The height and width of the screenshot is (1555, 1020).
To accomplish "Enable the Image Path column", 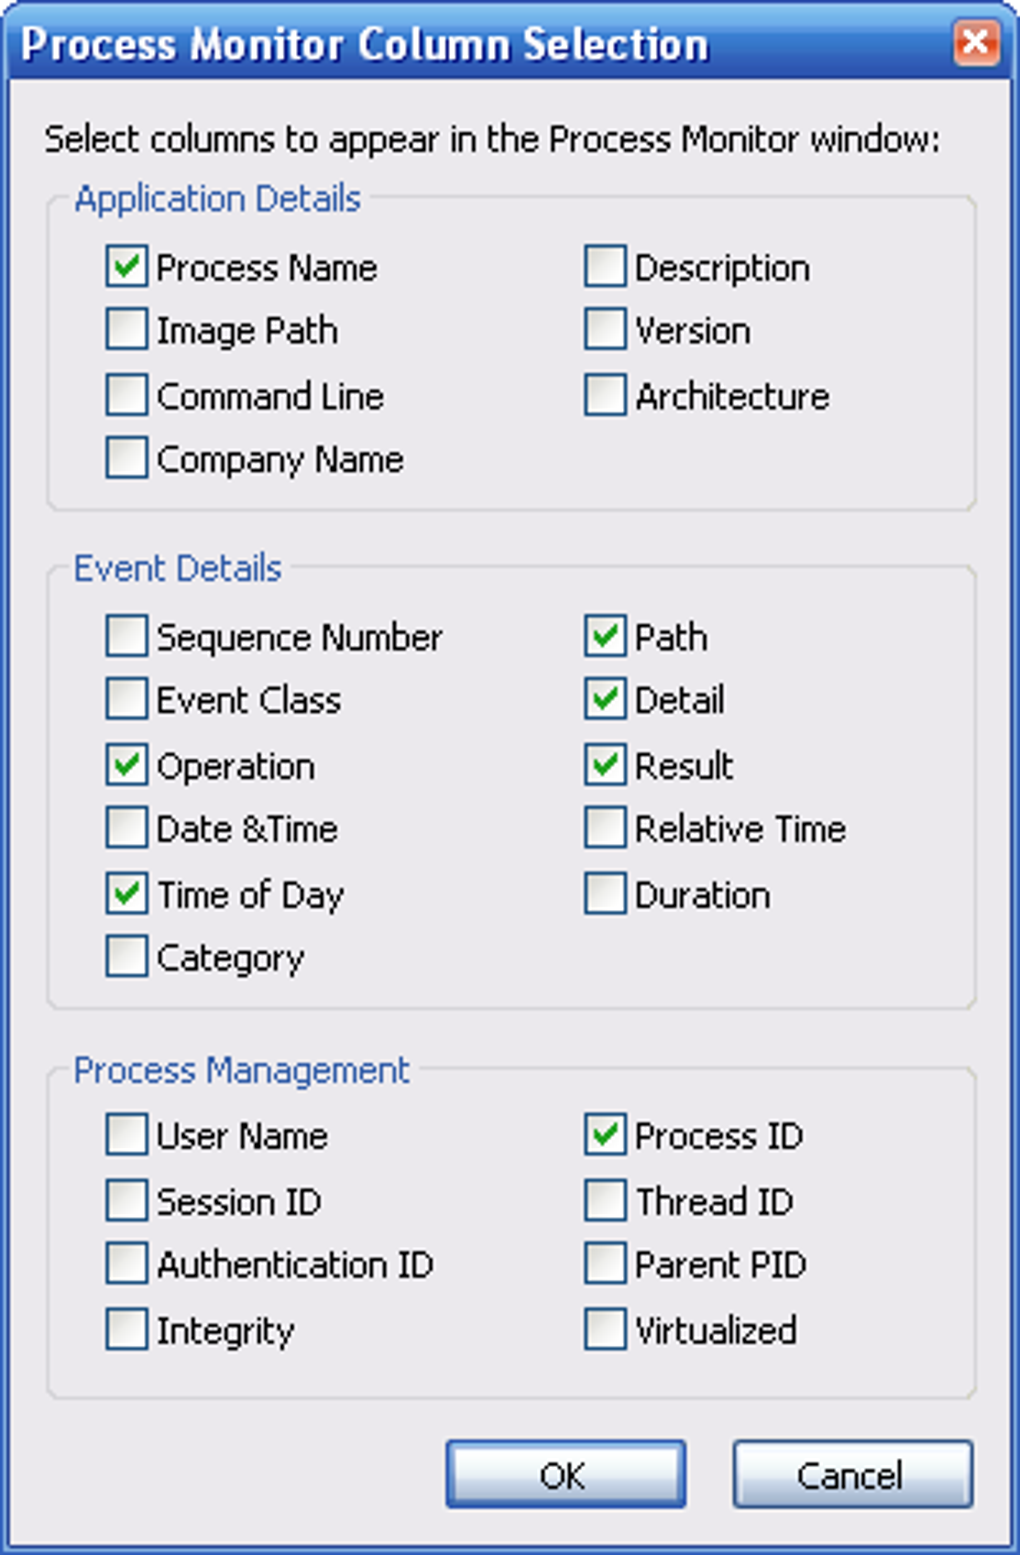I will click(125, 329).
